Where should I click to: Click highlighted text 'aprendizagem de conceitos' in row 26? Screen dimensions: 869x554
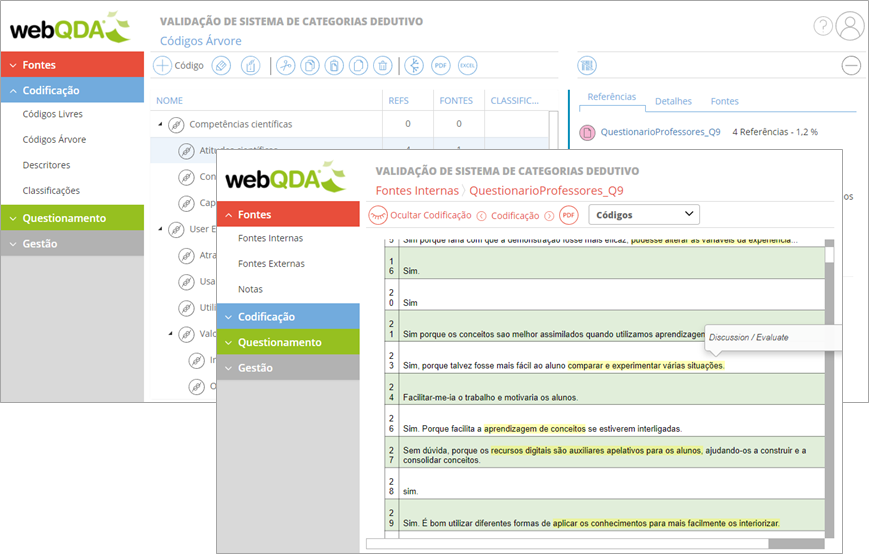coord(535,429)
